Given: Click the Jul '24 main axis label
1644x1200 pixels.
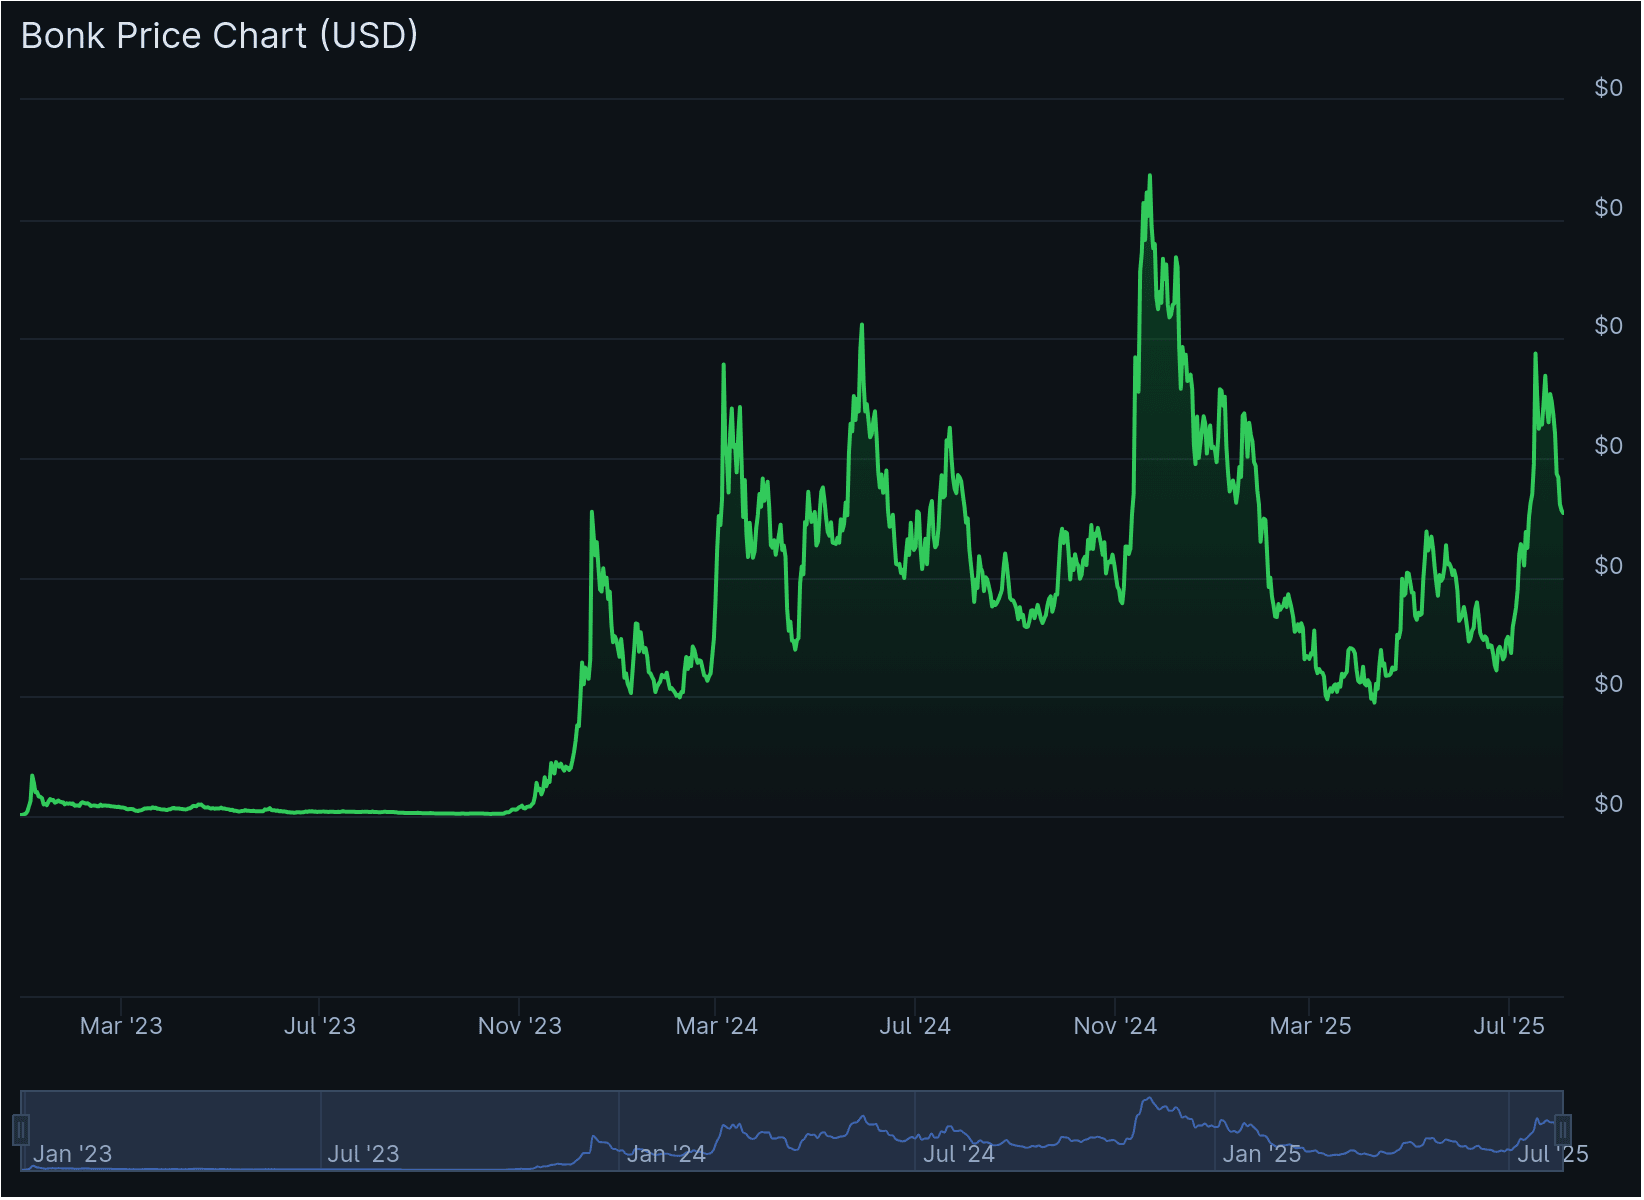Looking at the screenshot, I should tap(915, 1026).
